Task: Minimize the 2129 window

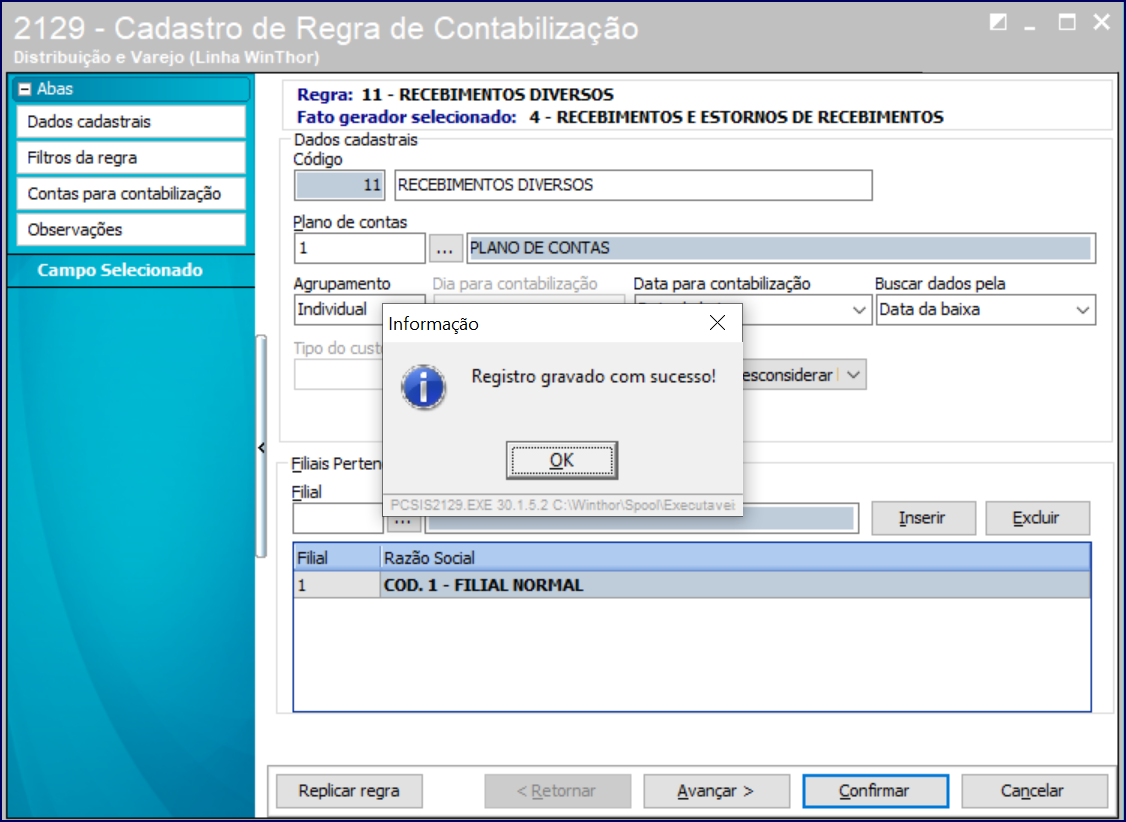Action: tap(1030, 26)
